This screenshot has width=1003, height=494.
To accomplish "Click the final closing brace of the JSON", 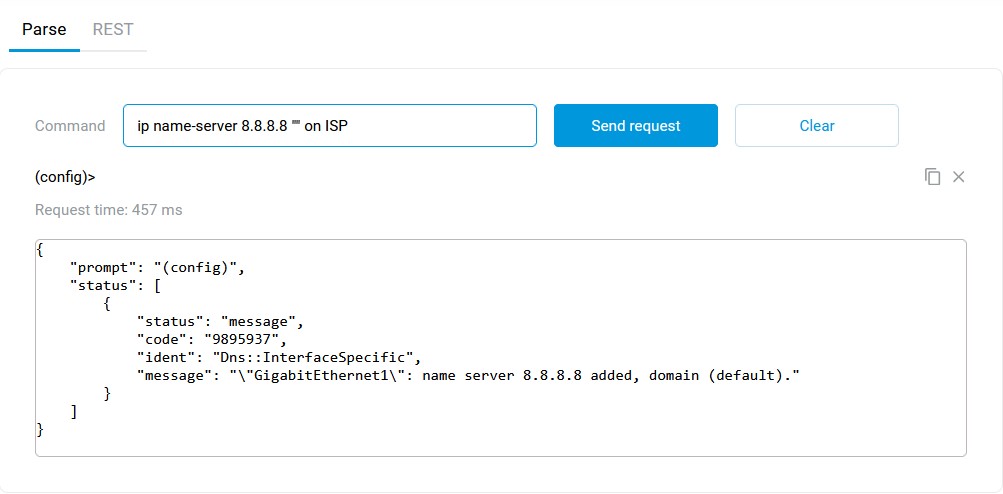I will [40, 429].
